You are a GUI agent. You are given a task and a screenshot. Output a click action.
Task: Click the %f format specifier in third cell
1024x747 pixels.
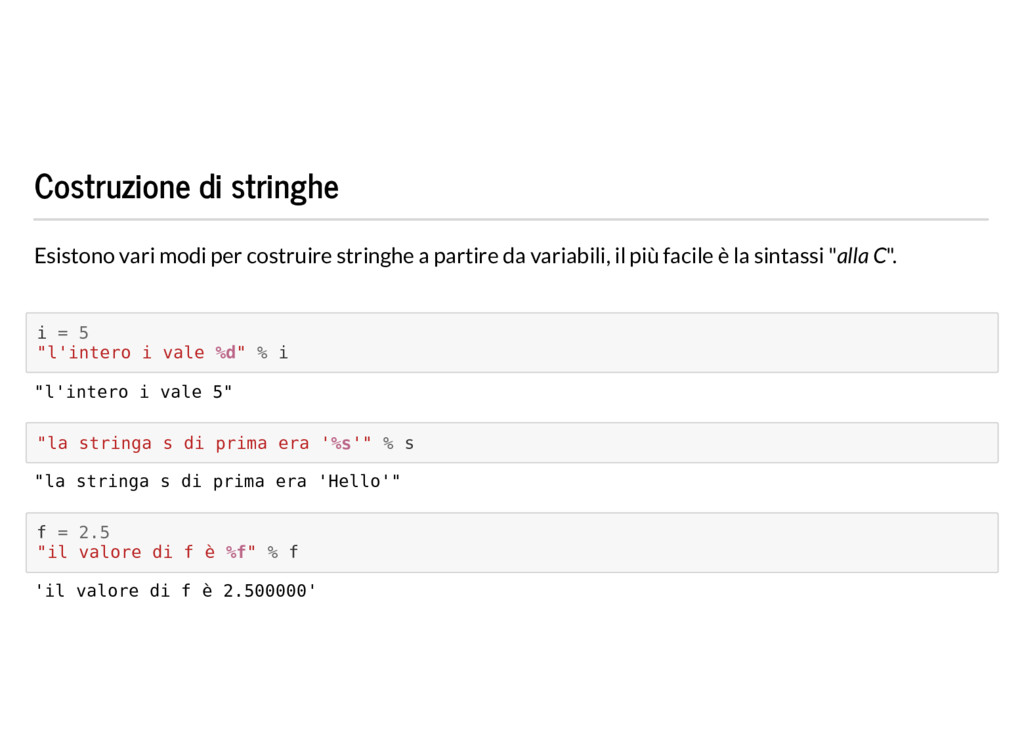236,552
